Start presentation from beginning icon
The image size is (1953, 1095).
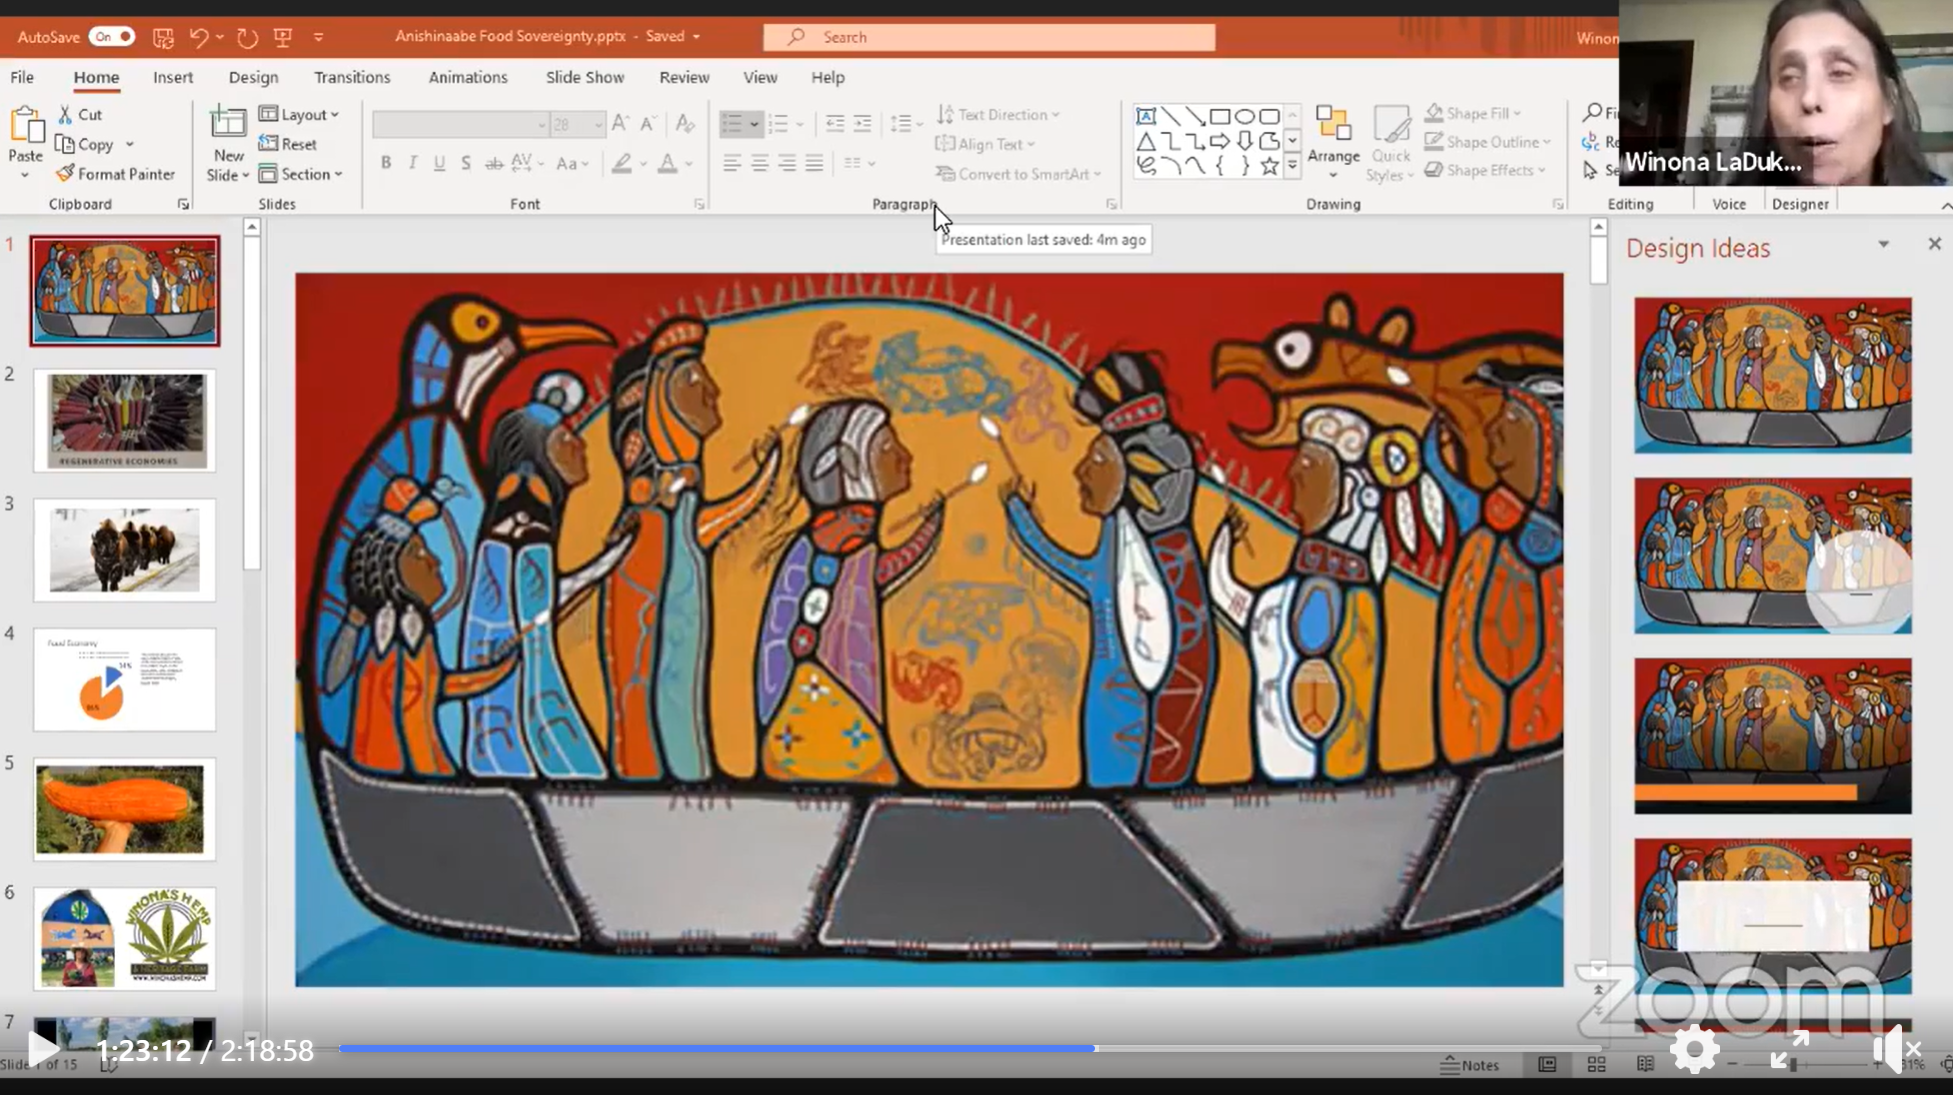pyautogui.click(x=283, y=37)
